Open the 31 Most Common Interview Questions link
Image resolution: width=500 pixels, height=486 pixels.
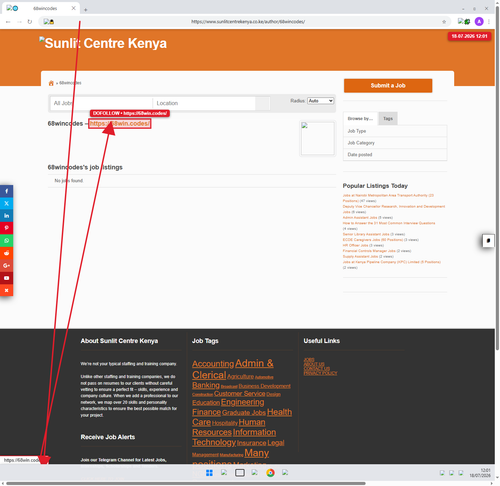tap(389, 223)
